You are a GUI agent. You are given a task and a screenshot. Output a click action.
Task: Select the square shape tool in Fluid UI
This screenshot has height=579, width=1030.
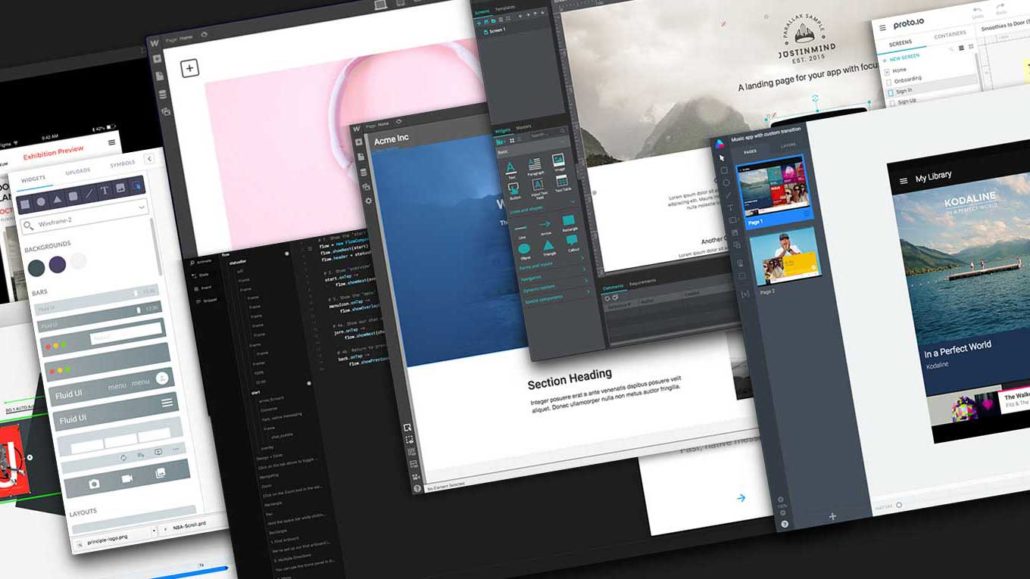tap(25, 204)
